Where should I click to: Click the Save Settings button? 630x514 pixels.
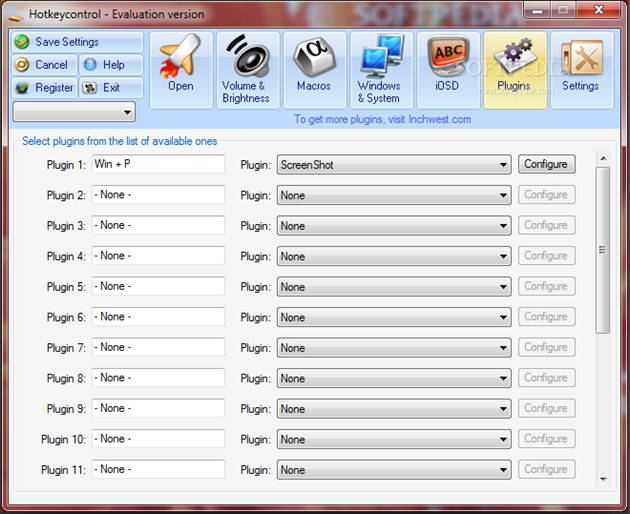pyautogui.click(x=77, y=42)
